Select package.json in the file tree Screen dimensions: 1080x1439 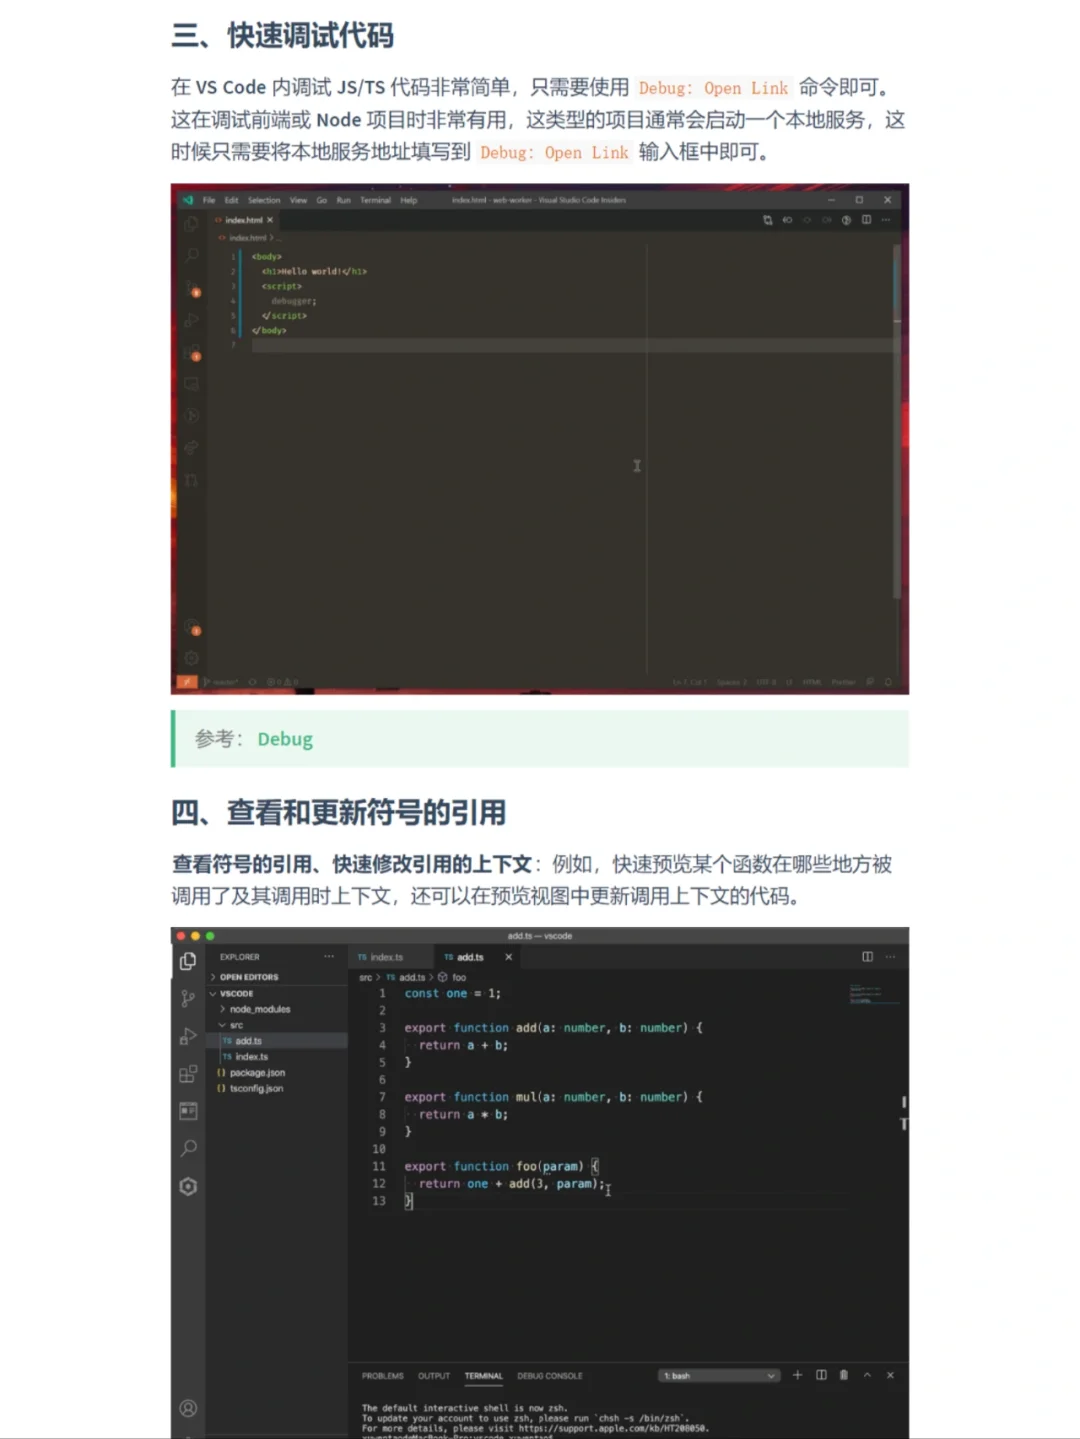click(256, 1073)
